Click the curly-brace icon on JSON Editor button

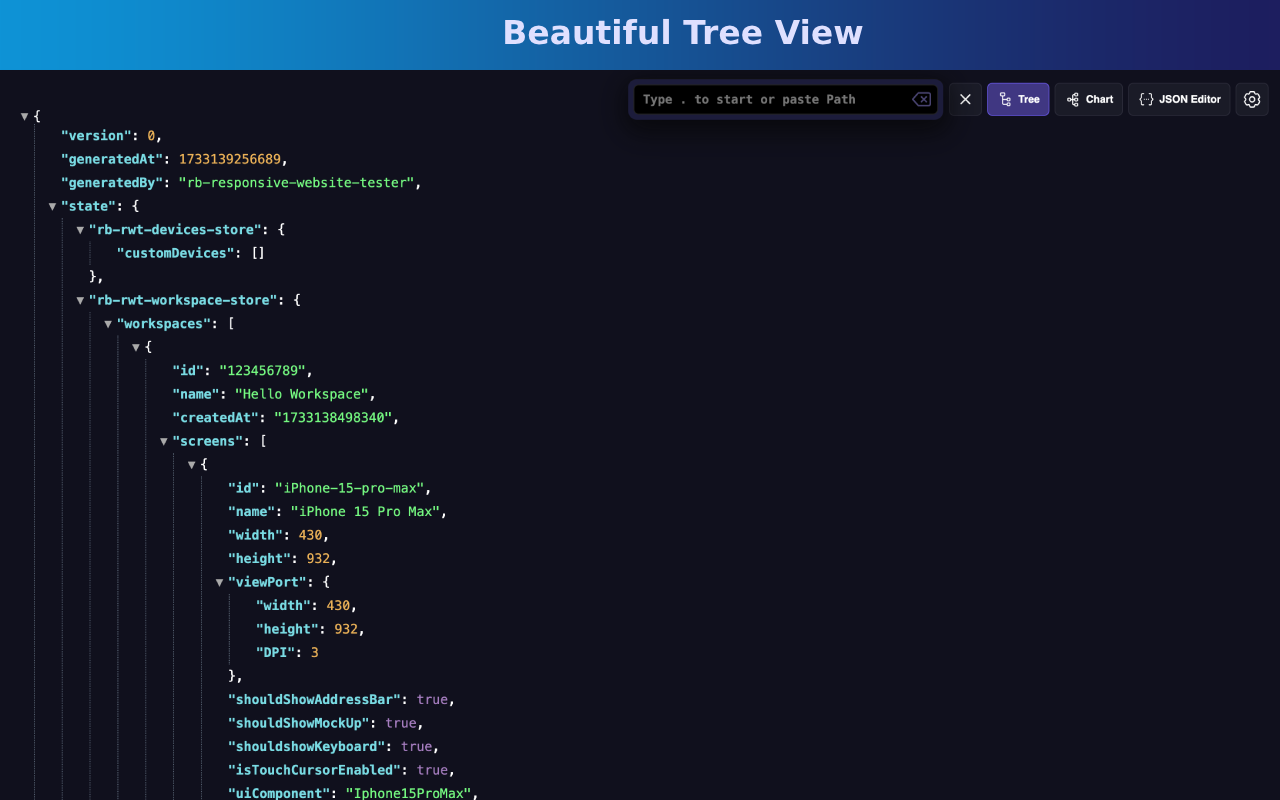coord(1144,99)
